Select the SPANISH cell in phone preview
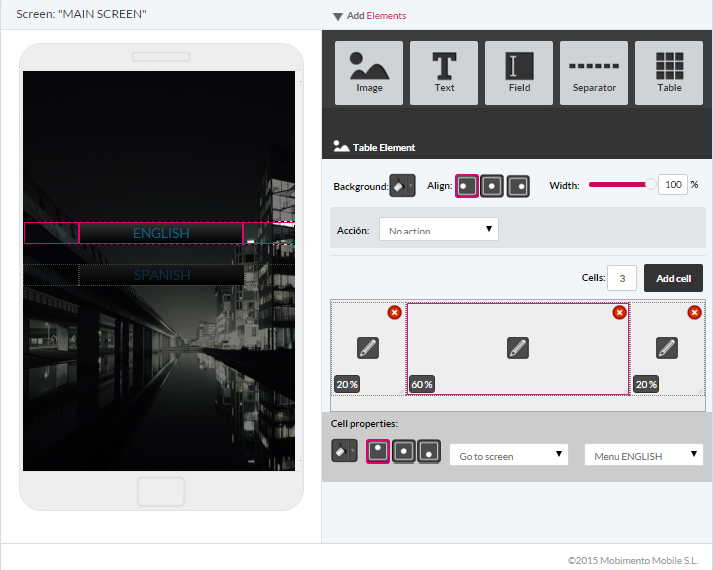This screenshot has height=570, width=713. coord(161,275)
